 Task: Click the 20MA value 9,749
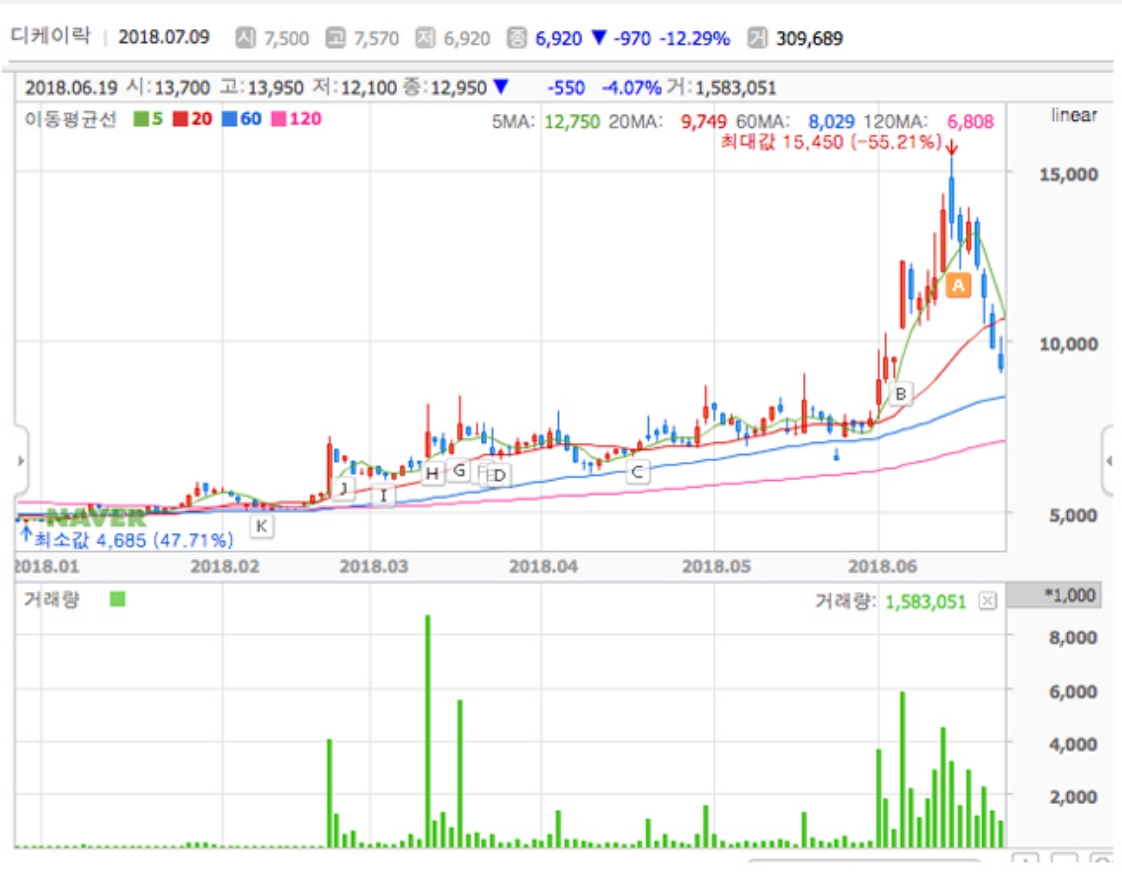click(703, 122)
